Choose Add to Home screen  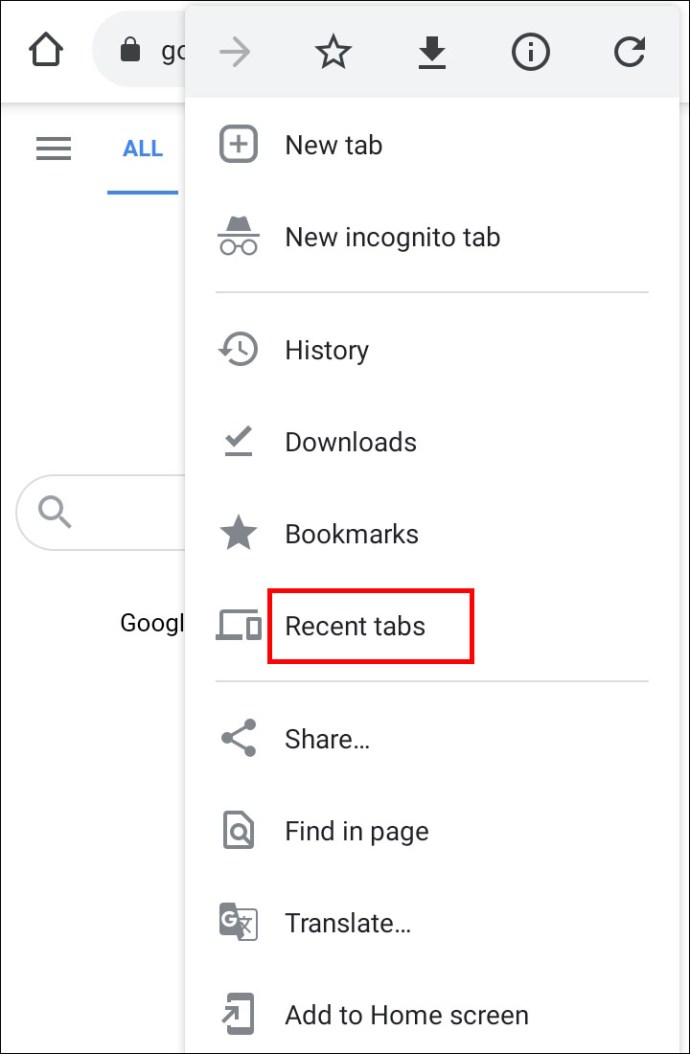coord(406,1014)
